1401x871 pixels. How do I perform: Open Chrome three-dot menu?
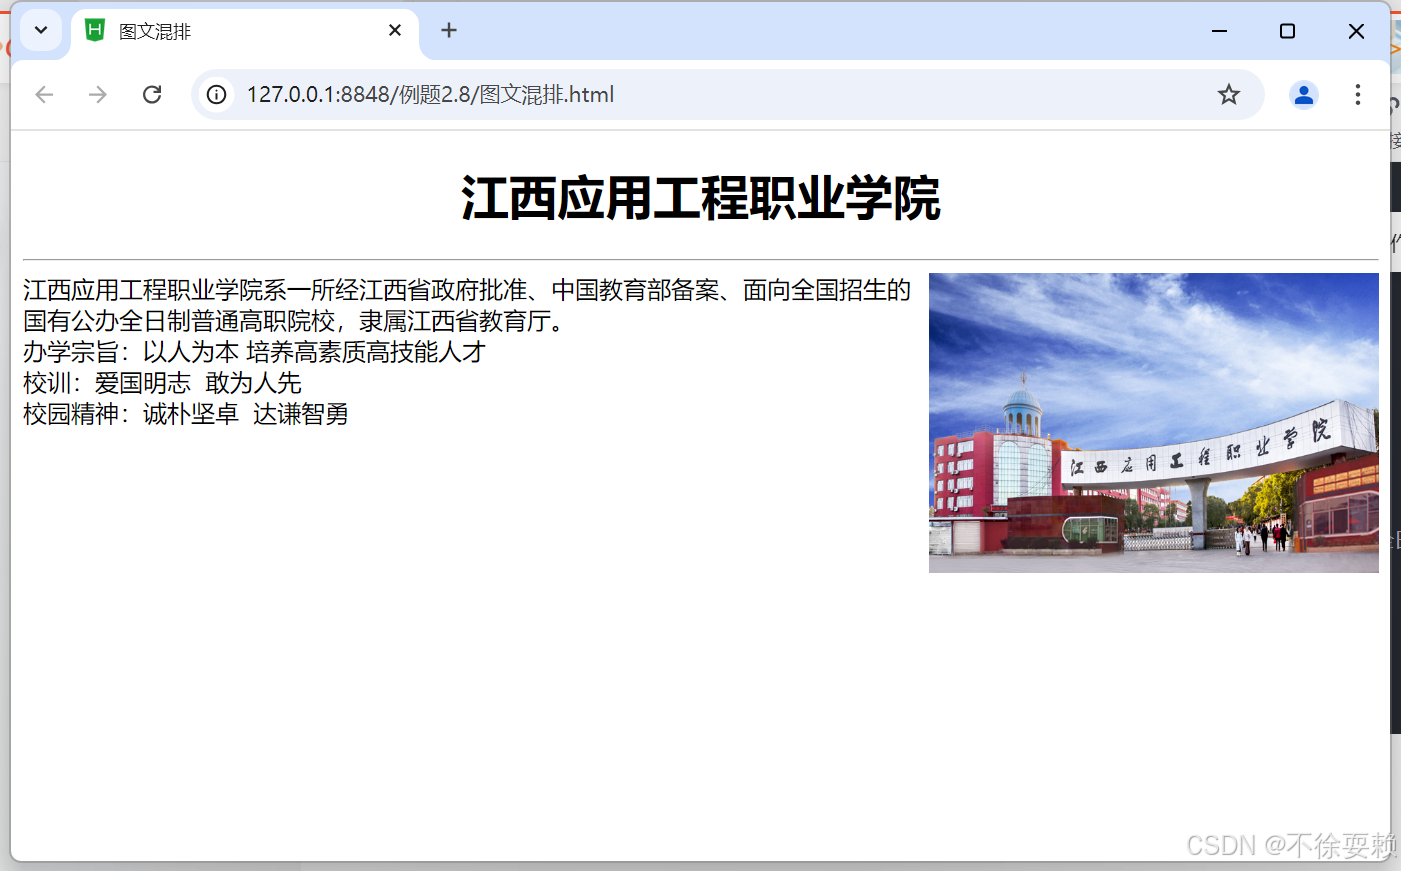coord(1358,95)
